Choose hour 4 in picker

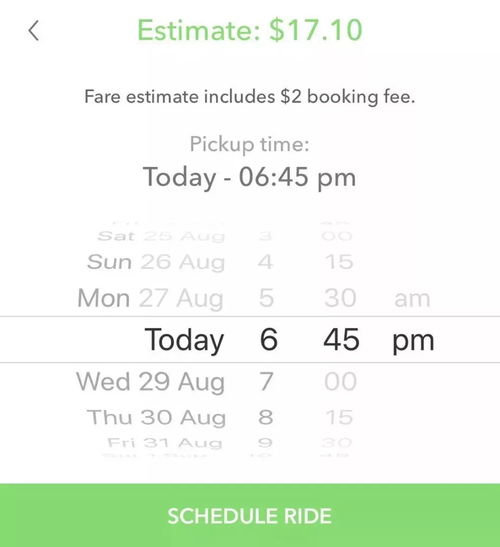(x=265, y=262)
